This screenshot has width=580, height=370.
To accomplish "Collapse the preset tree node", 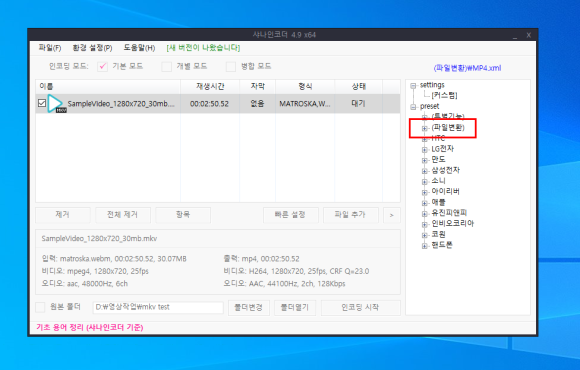I will 413,107.
